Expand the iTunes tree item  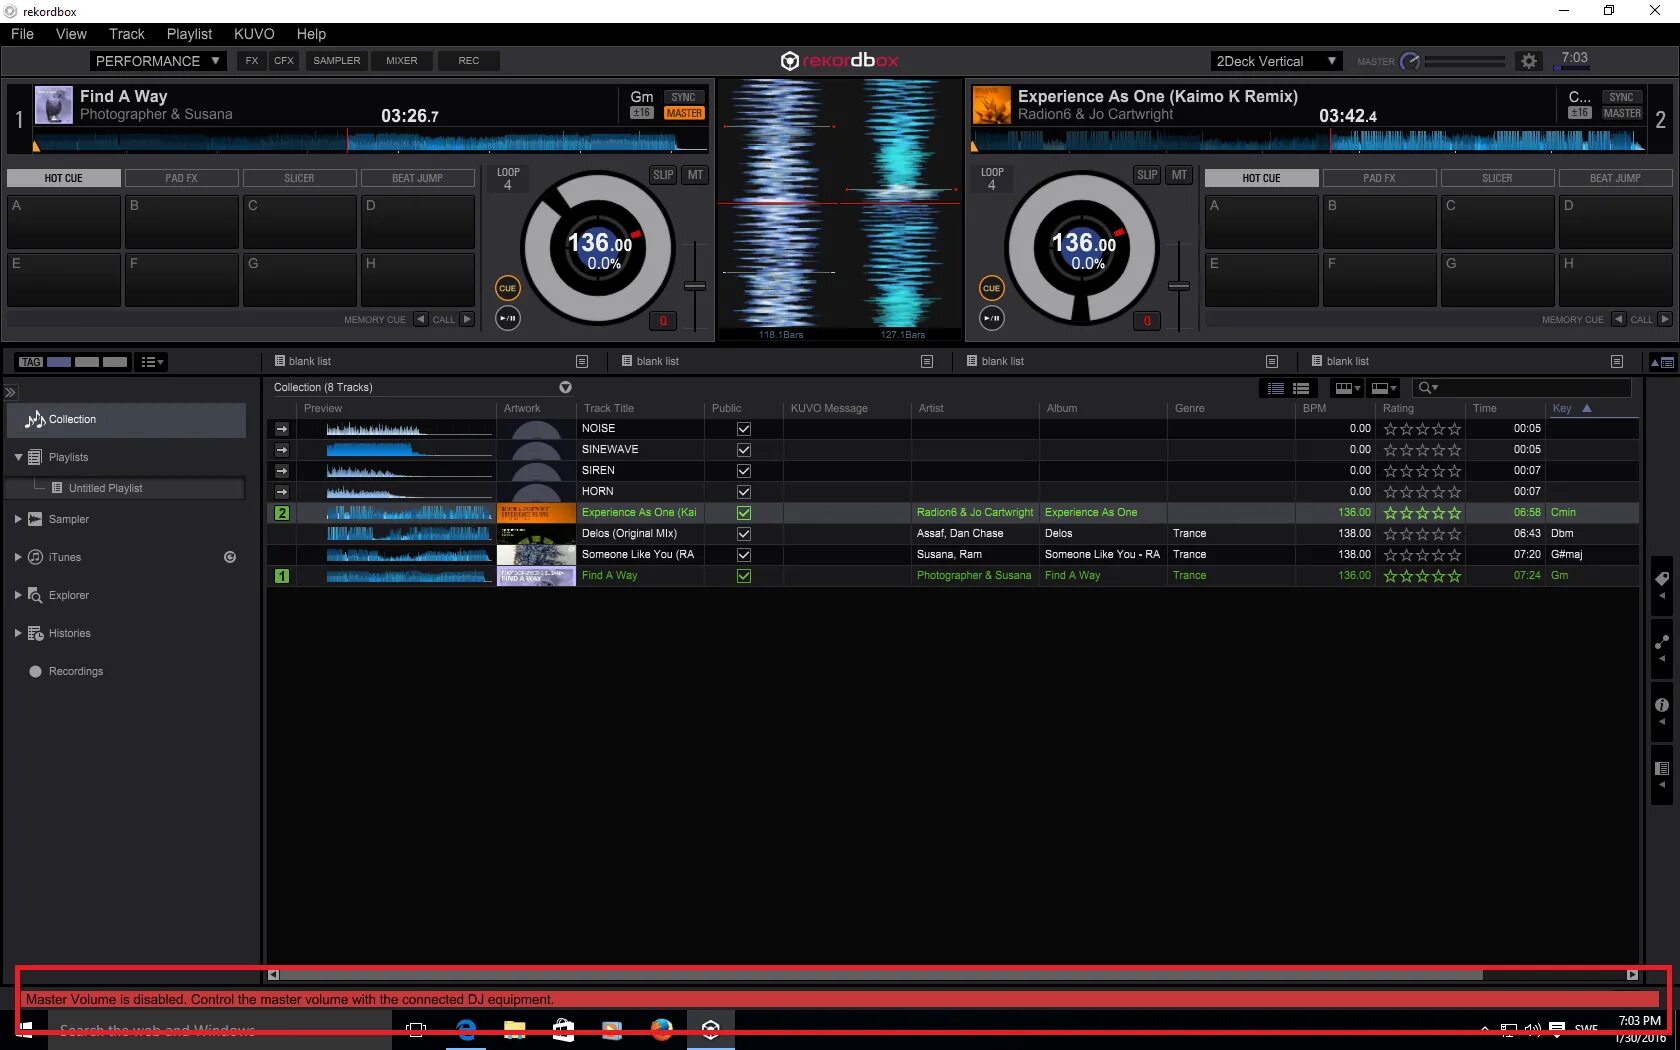click(x=18, y=557)
